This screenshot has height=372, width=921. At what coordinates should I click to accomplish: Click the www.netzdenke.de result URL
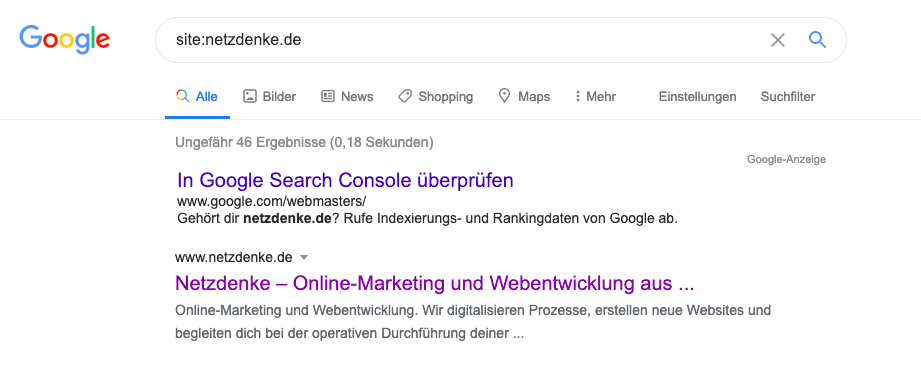[234, 257]
